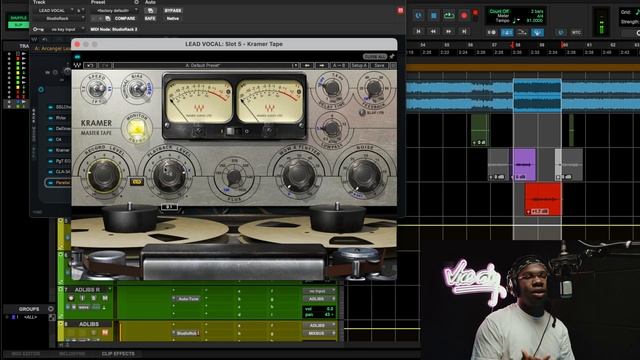Click the Record Level knob
The width and height of the screenshot is (640, 360).
[103, 176]
